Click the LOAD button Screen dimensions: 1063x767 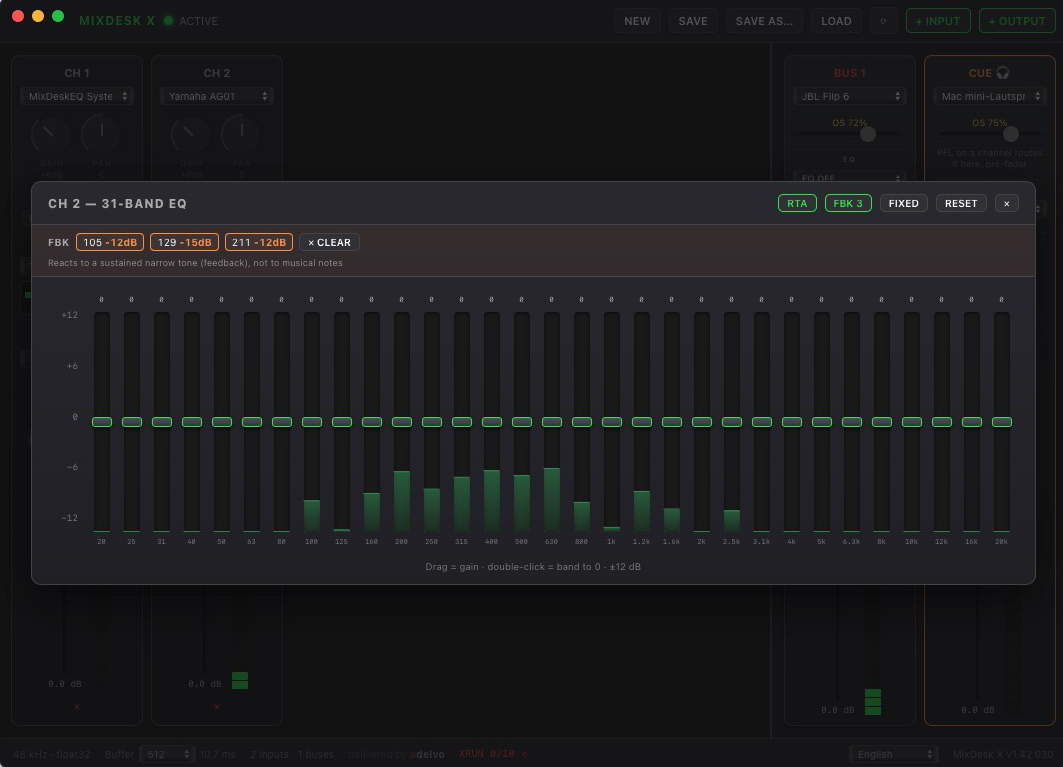[837, 21]
